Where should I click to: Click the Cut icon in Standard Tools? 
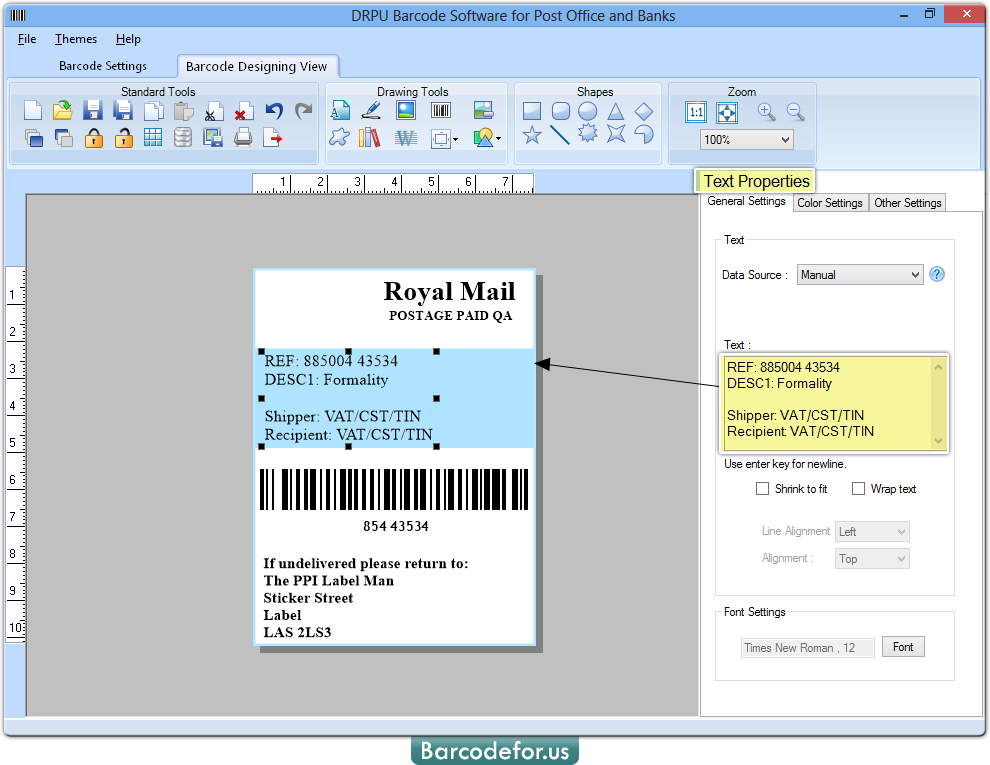pos(213,110)
